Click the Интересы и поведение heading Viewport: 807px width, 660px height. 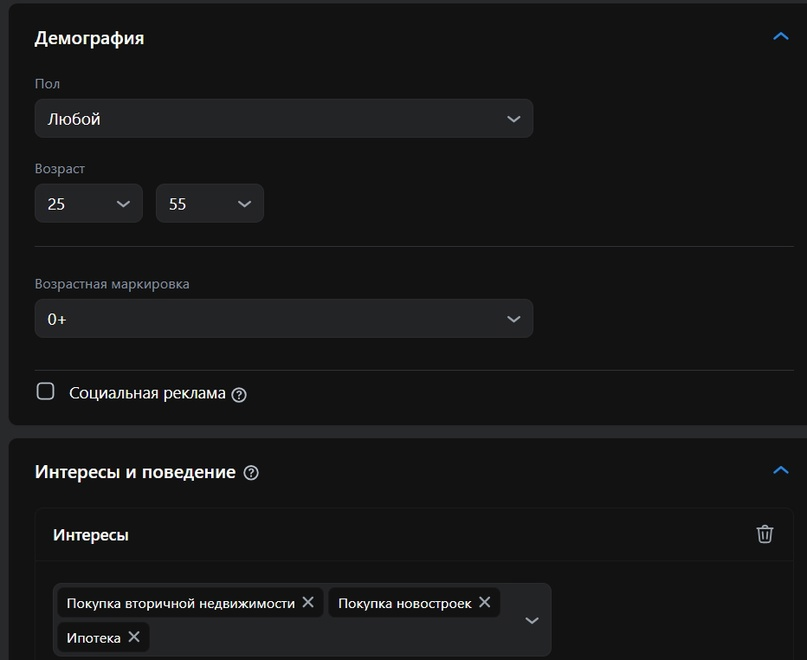click(135, 472)
